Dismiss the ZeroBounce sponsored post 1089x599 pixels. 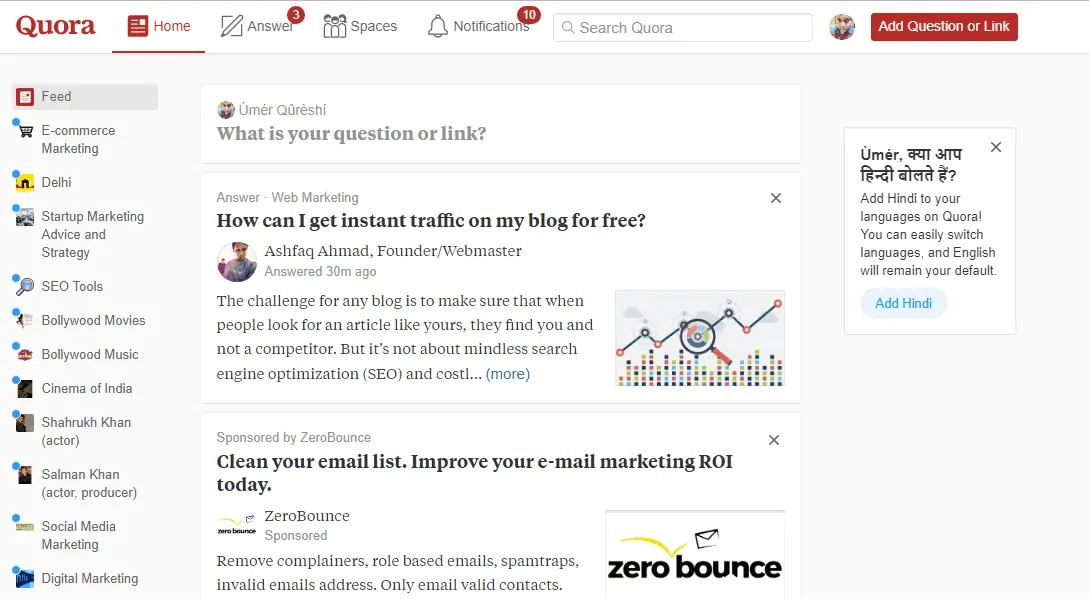coord(774,440)
